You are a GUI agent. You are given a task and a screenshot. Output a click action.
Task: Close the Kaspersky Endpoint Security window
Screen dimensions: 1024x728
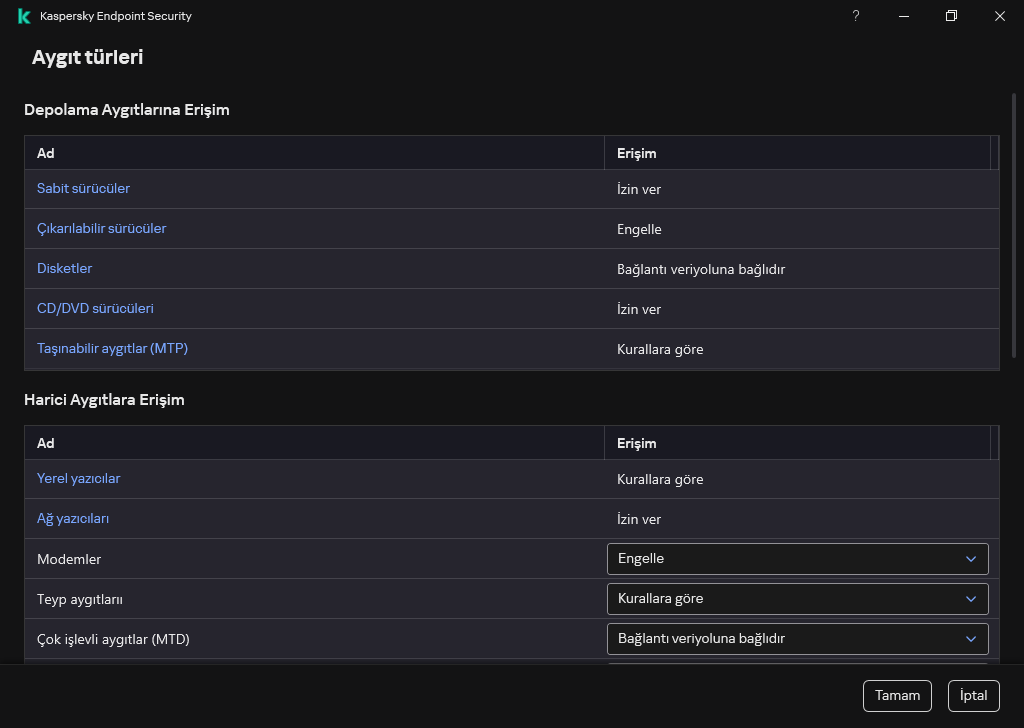pos(1000,16)
